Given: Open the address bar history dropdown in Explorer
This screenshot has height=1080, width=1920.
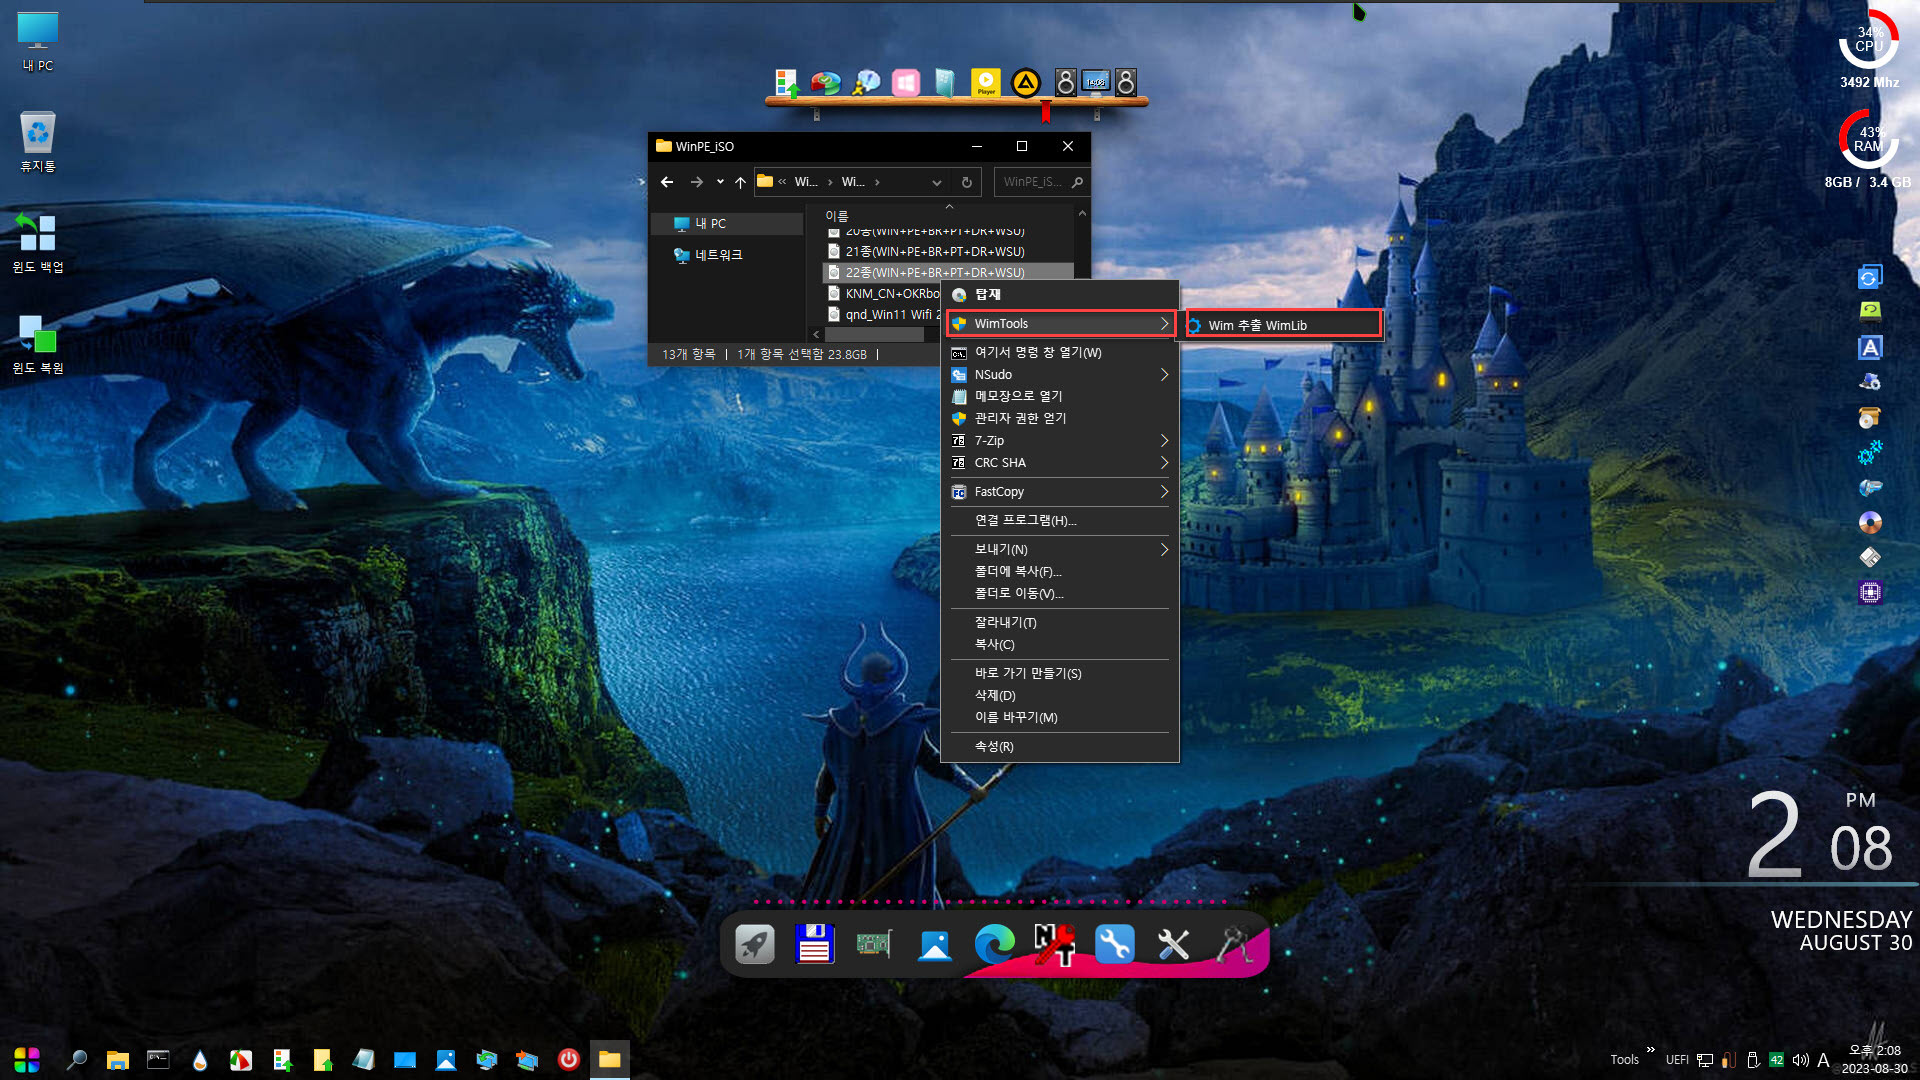Looking at the screenshot, I should pos(936,183).
